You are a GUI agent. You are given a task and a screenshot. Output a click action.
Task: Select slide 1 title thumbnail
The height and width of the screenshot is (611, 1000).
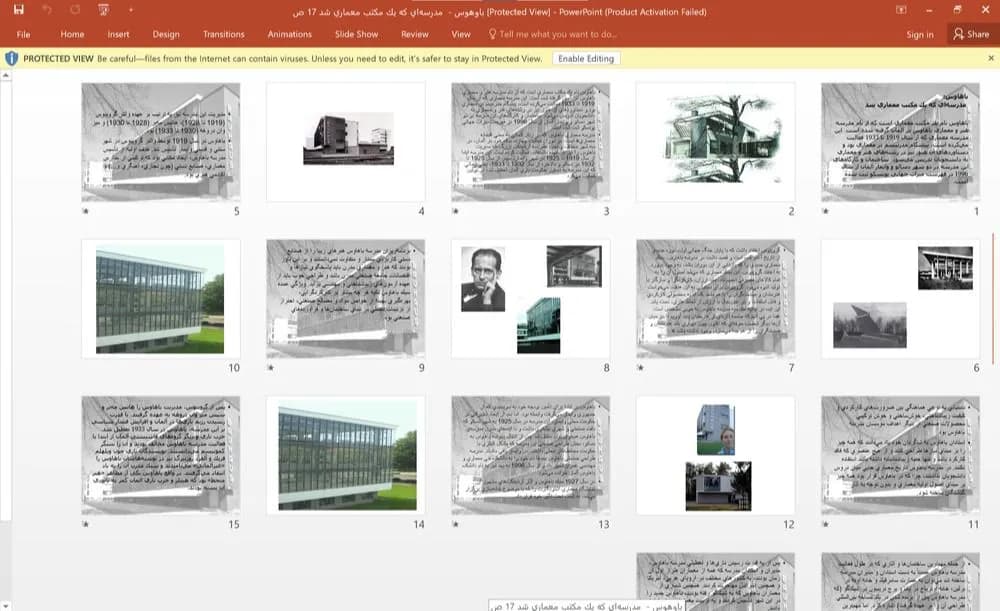901,142
